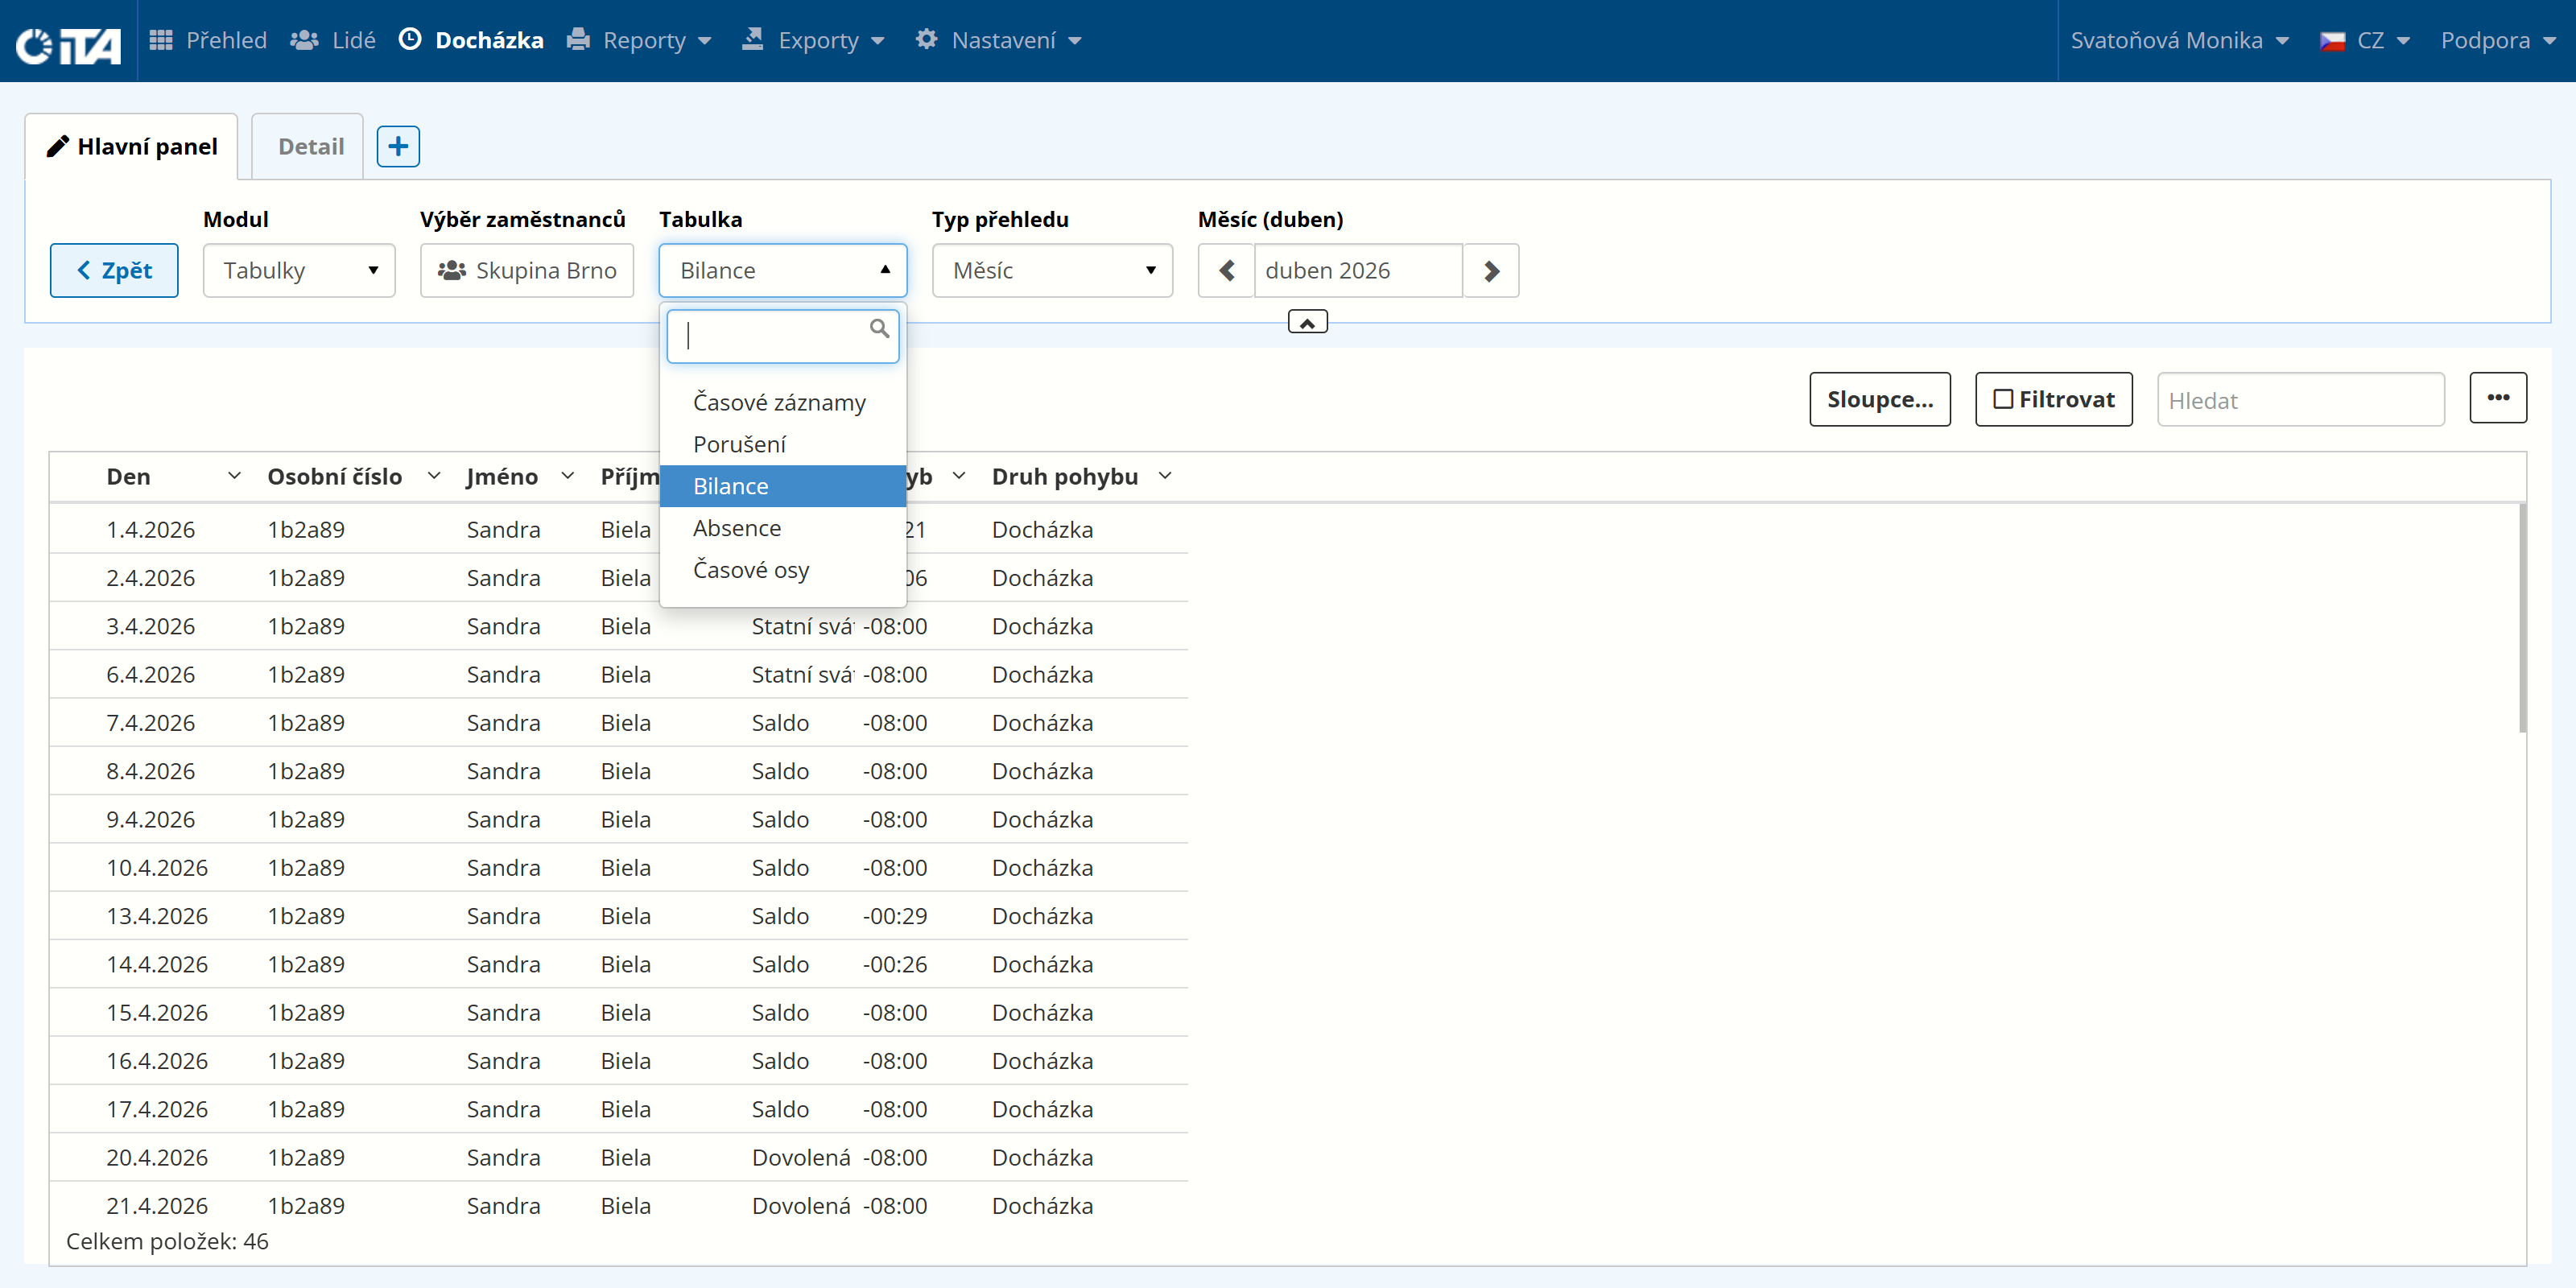Click the Reporty printer icon
Image resolution: width=2576 pixels, height=1288 pixels.
578,40
